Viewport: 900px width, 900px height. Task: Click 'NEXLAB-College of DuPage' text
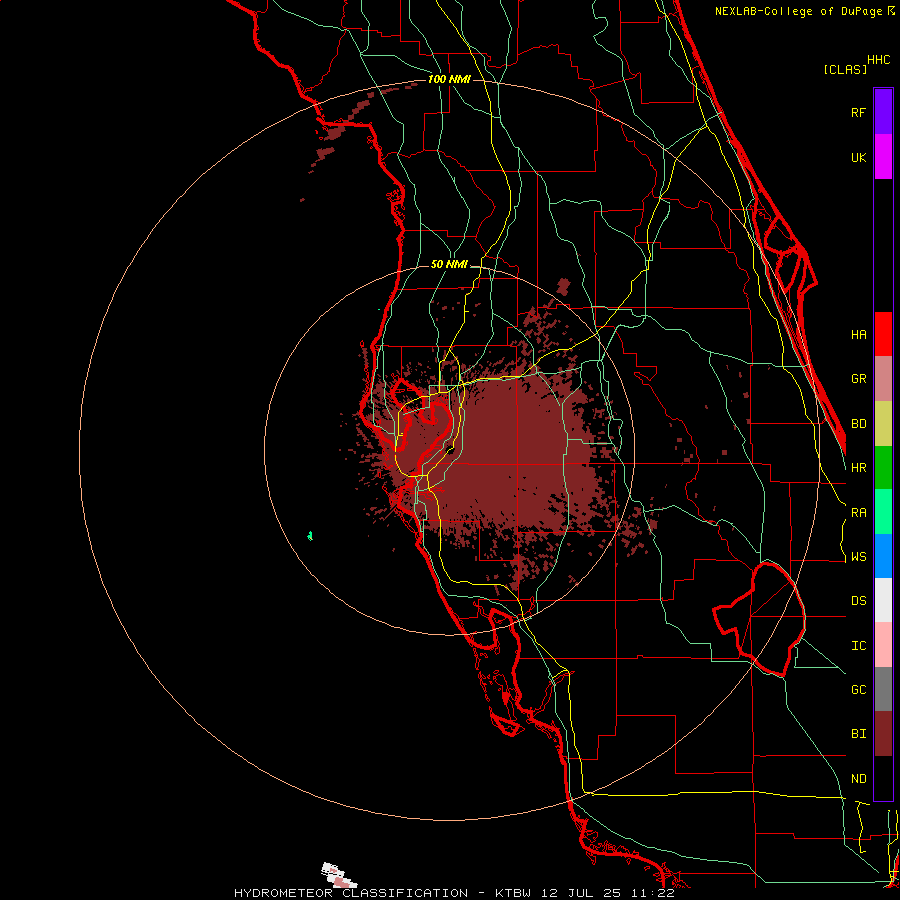[799, 11]
